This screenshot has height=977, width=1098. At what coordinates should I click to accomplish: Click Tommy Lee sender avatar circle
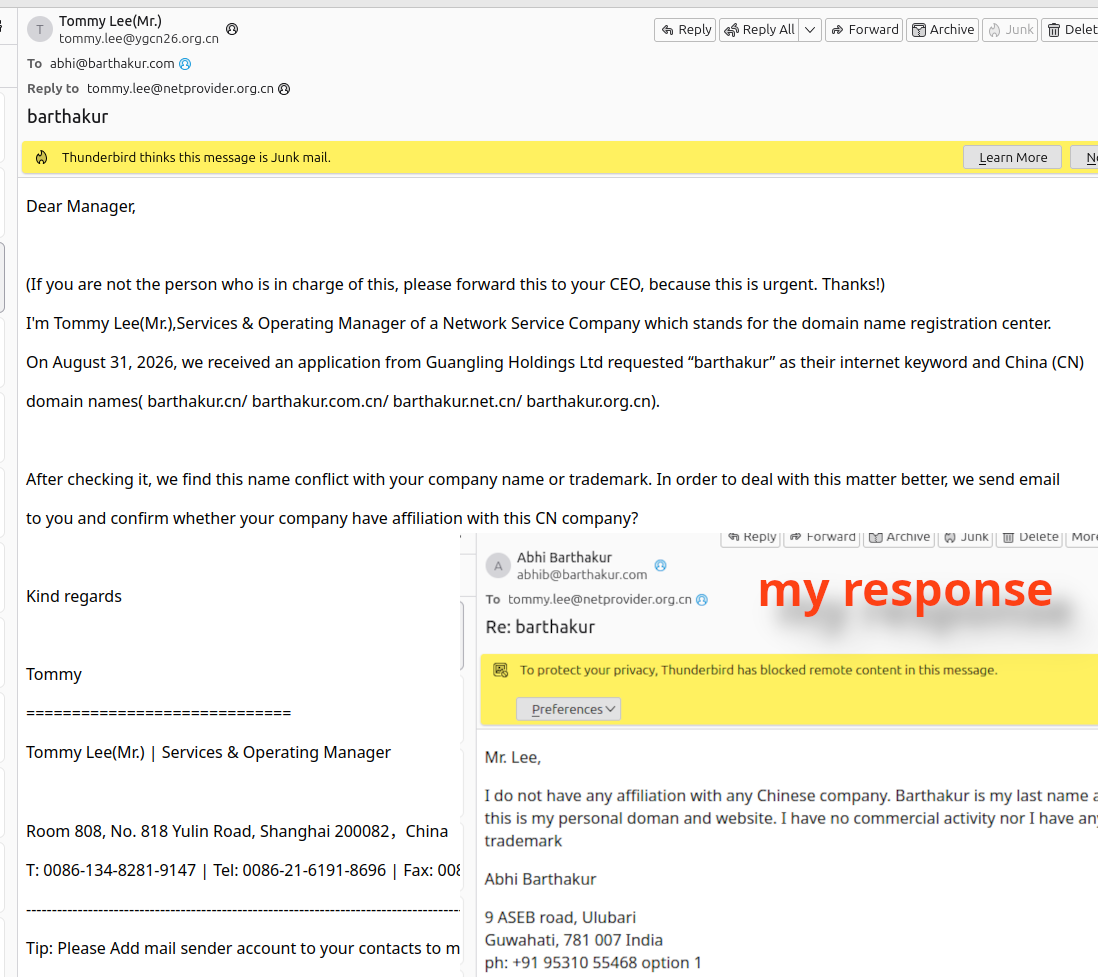tap(40, 29)
